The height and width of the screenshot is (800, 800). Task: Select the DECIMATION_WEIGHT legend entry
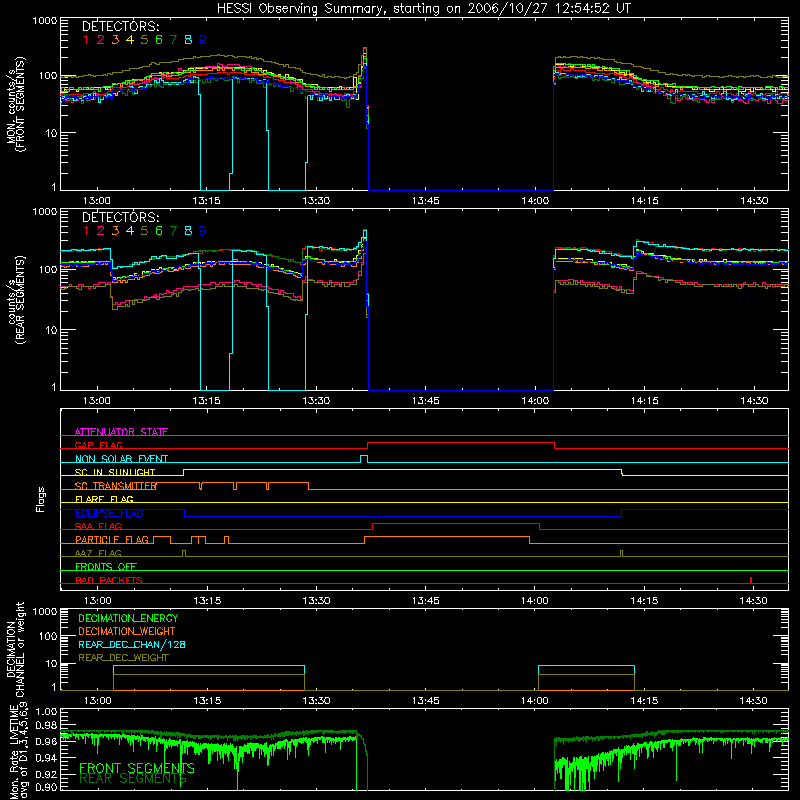coord(127,631)
